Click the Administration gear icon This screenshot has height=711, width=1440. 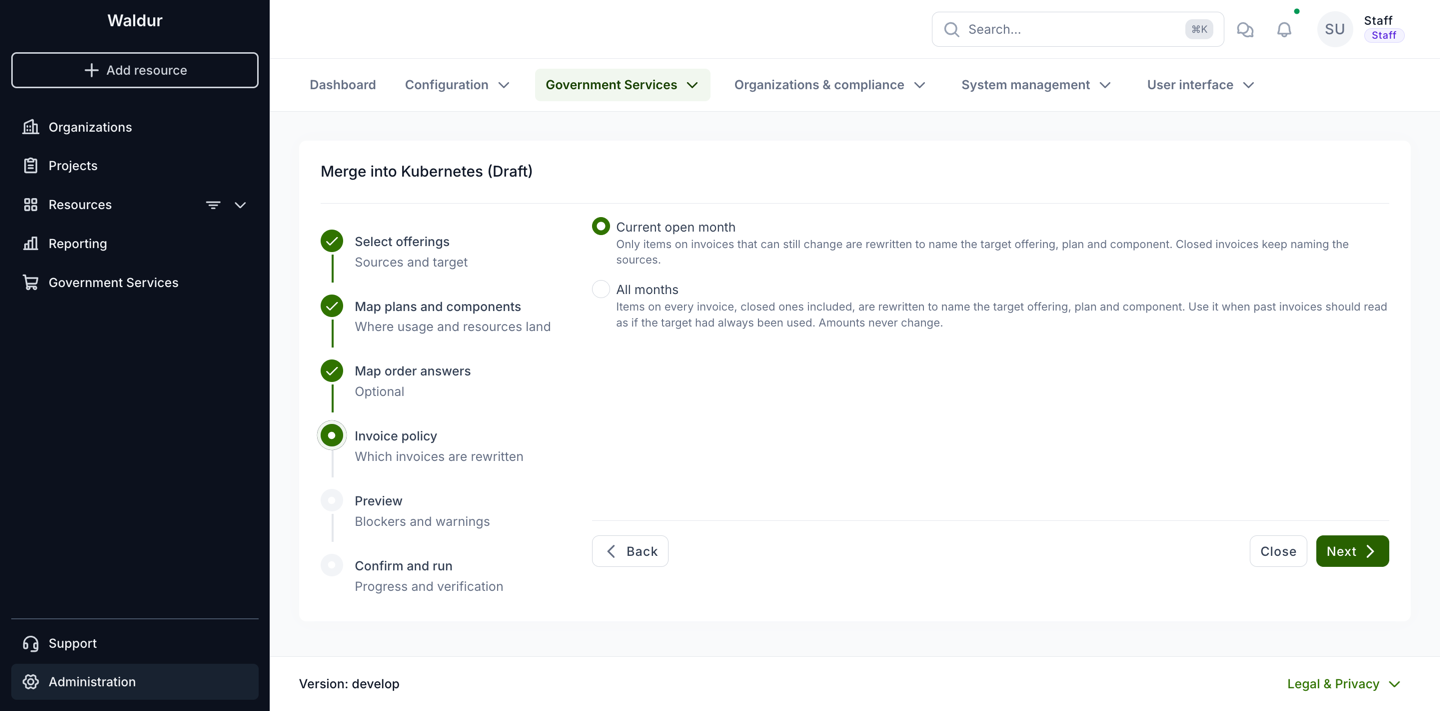[x=31, y=682]
